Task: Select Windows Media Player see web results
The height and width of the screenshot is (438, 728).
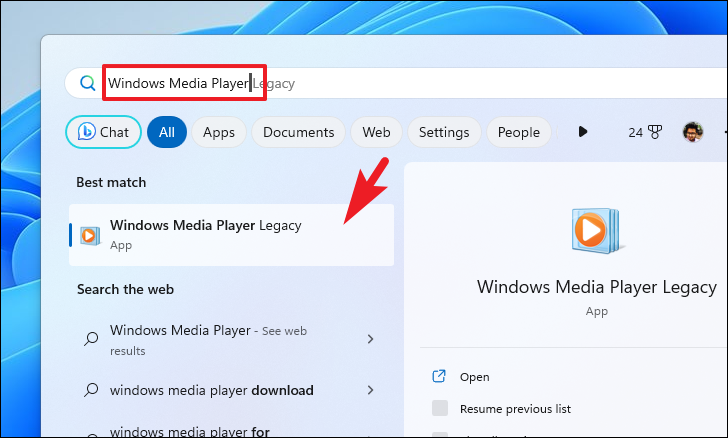Action: click(231, 339)
